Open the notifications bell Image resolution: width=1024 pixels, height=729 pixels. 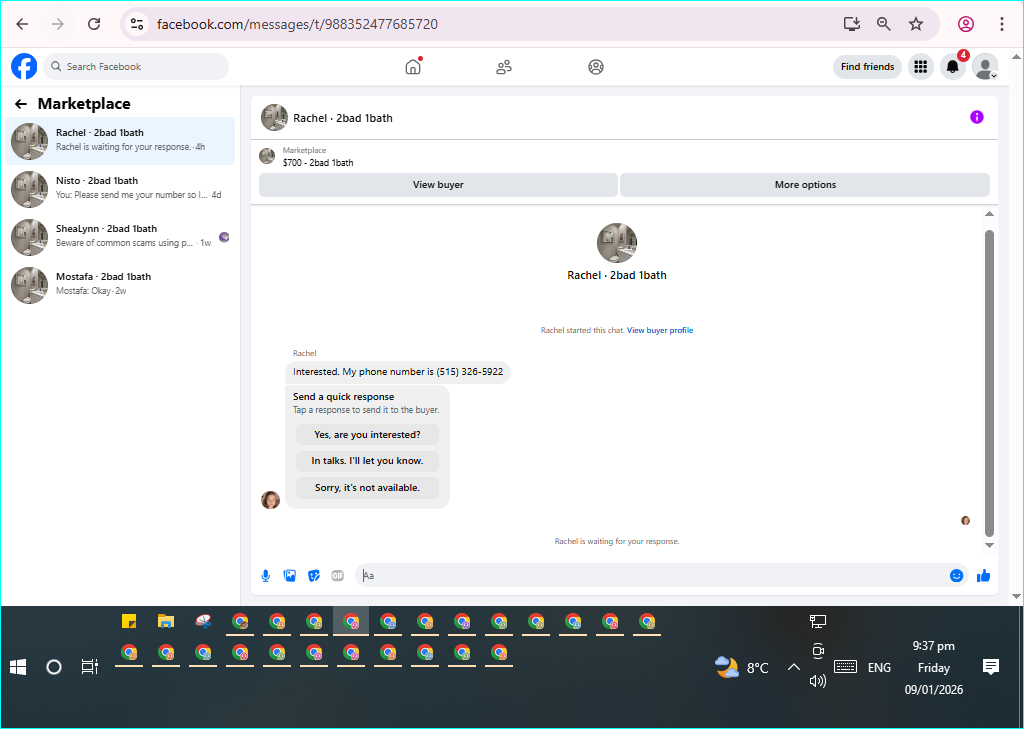(x=953, y=67)
